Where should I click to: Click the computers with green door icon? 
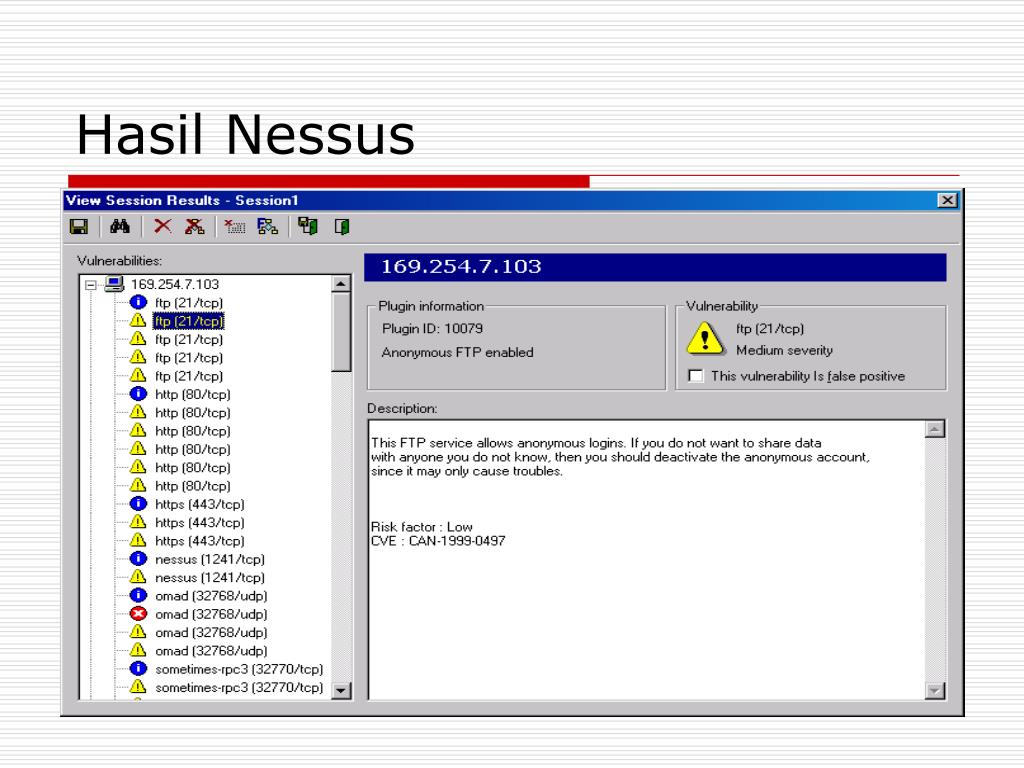[x=308, y=227]
